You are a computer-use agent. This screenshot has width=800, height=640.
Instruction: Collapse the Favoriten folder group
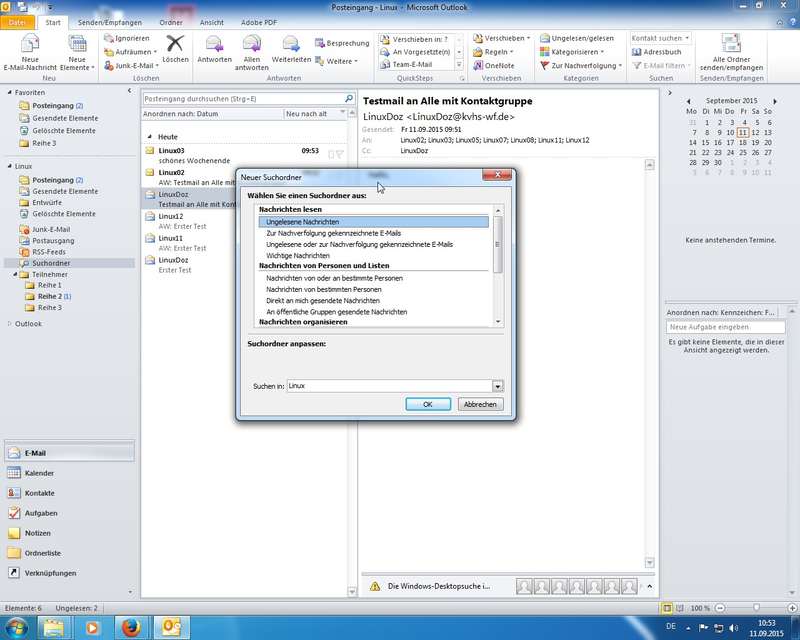pos(9,92)
